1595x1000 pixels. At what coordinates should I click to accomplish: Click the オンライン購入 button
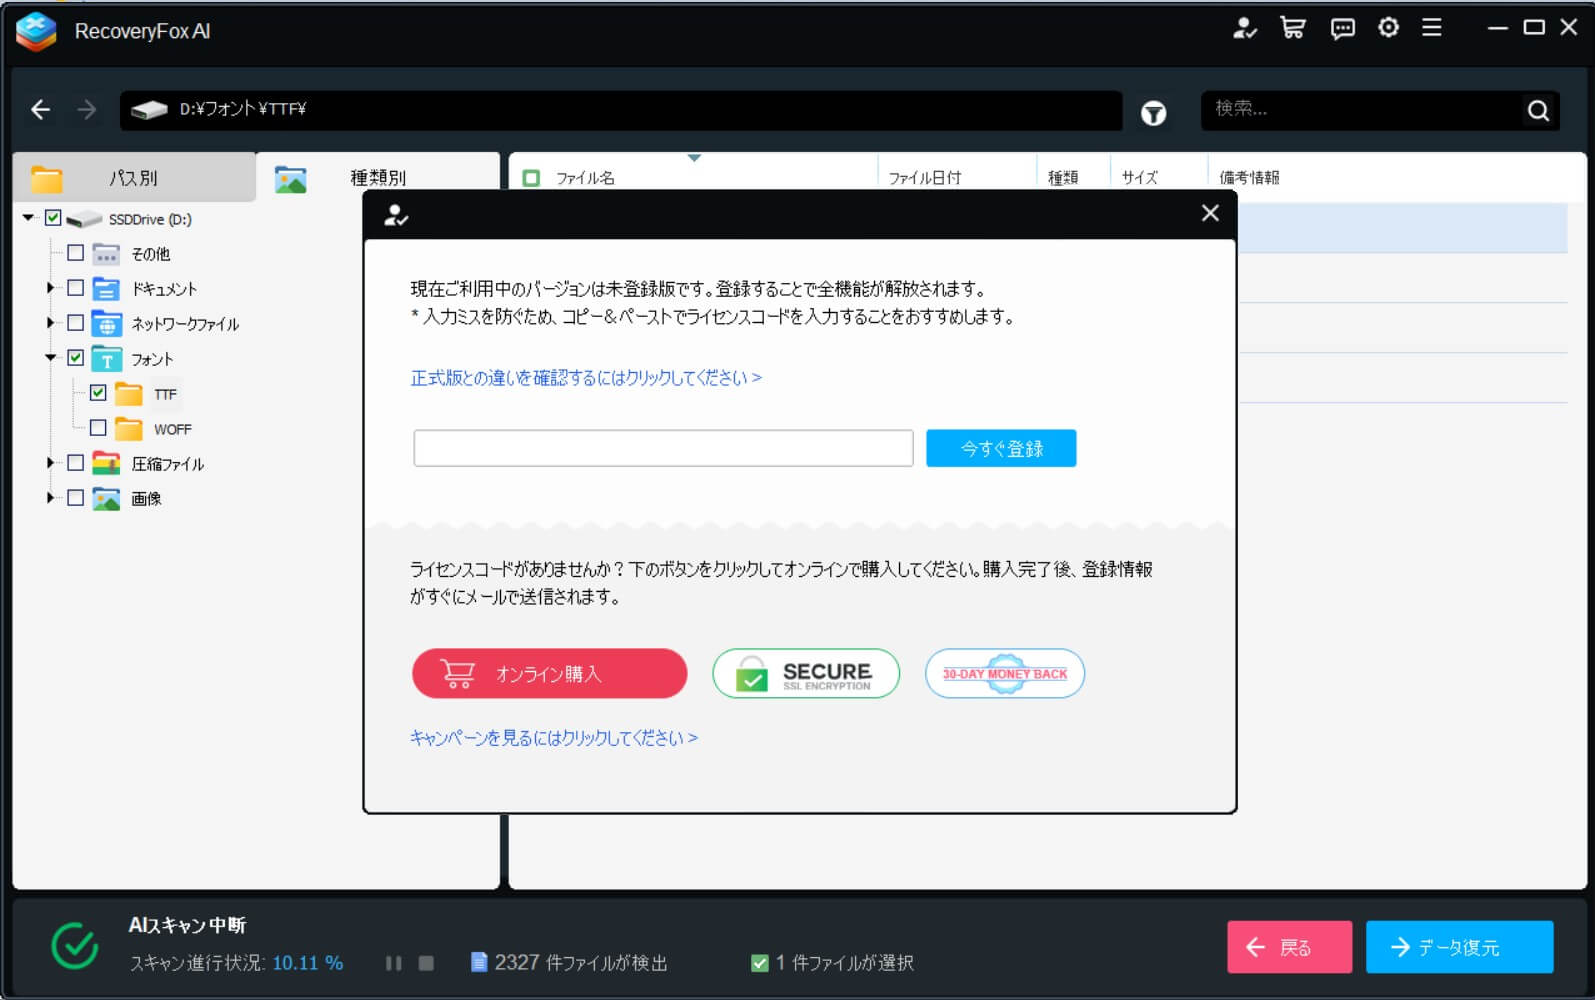click(549, 674)
